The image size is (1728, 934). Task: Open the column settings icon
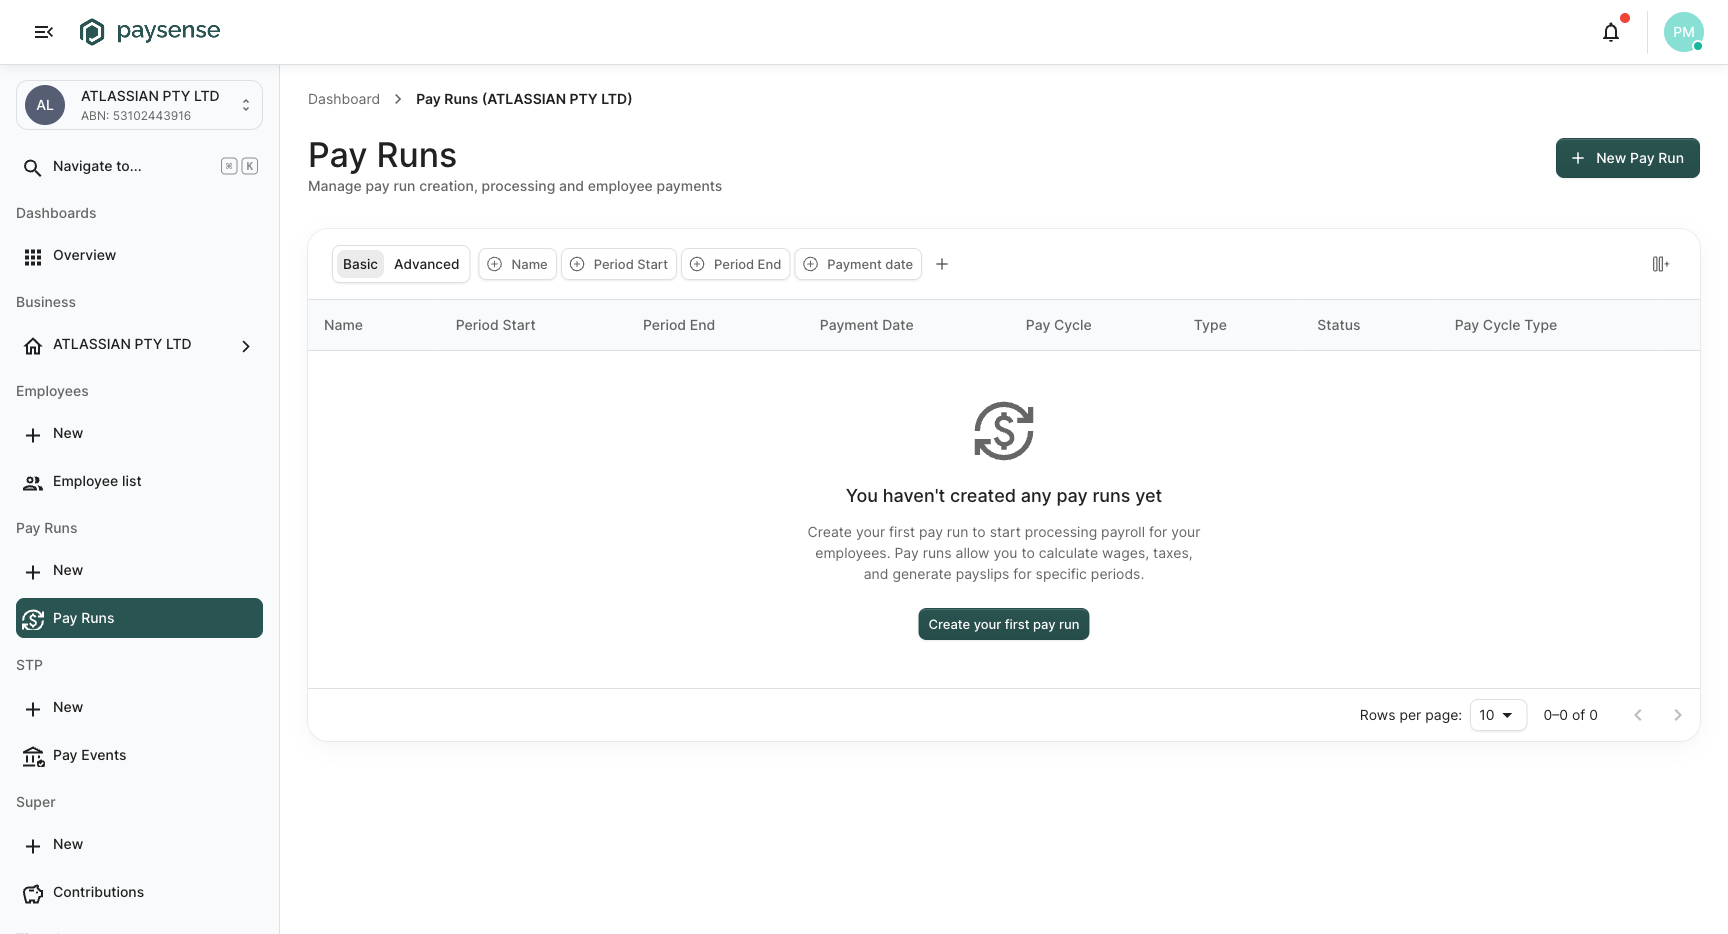tap(1660, 264)
